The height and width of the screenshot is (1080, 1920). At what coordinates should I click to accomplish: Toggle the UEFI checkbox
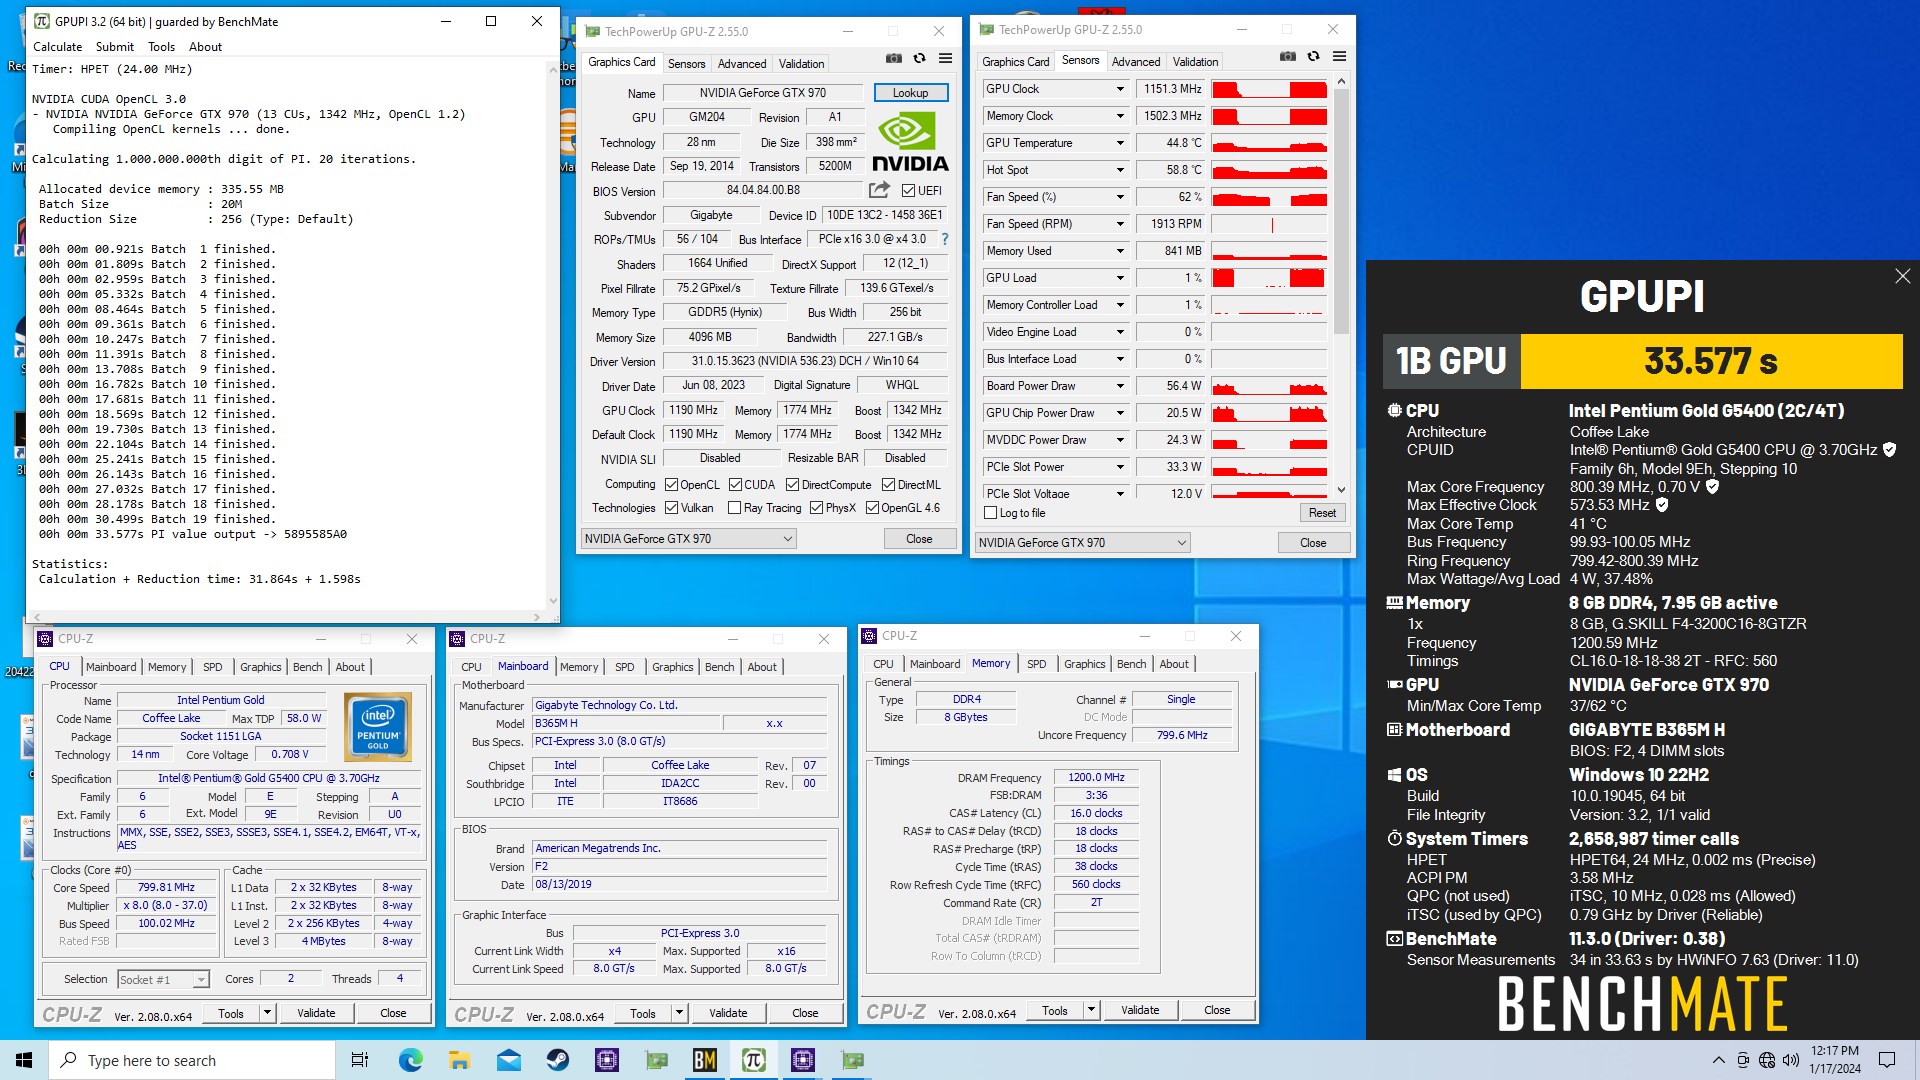tap(908, 191)
